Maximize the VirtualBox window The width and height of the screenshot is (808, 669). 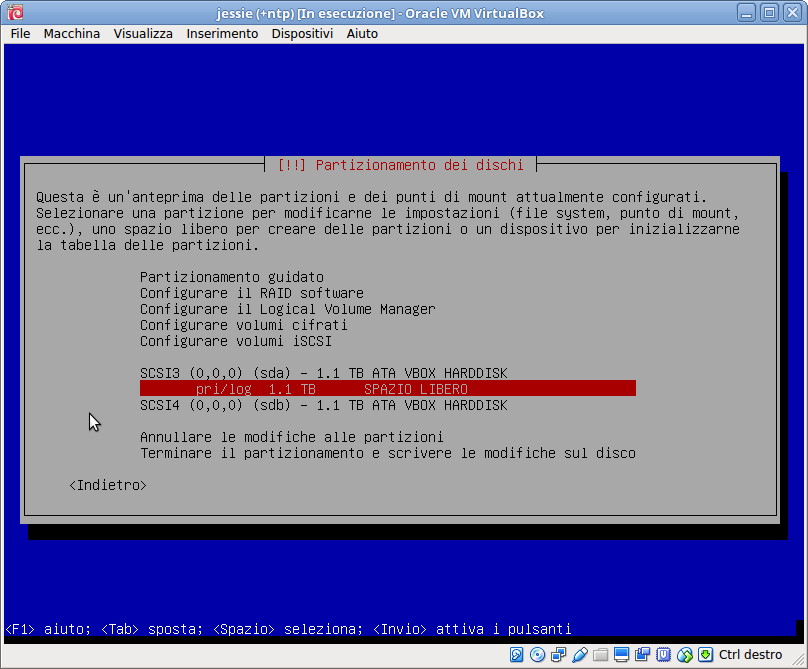[x=769, y=12]
